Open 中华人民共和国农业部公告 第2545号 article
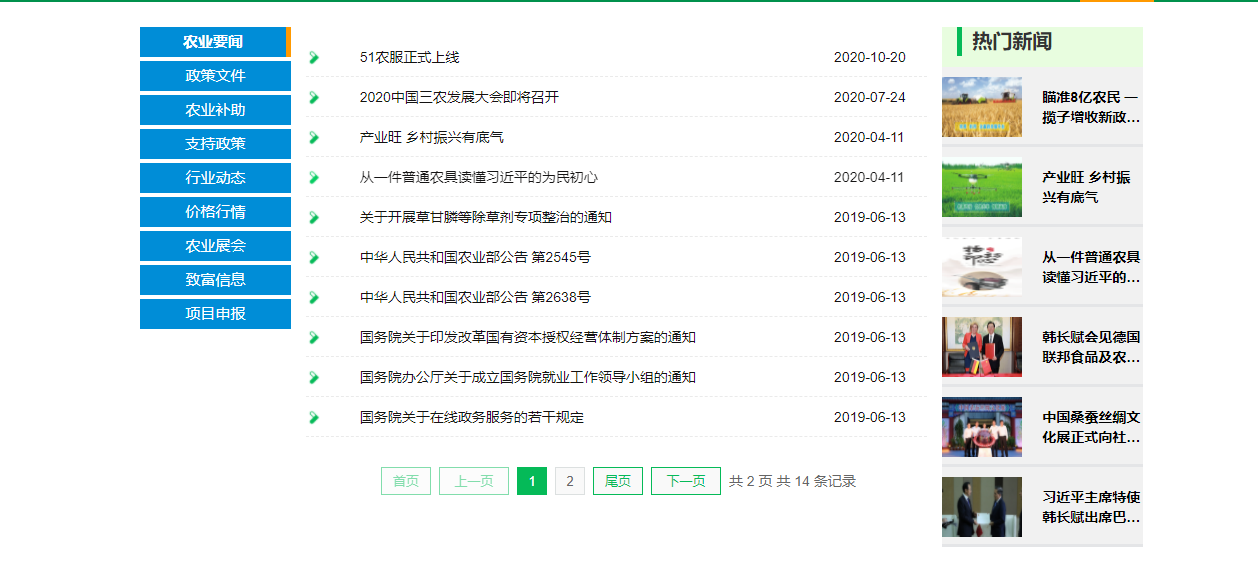This screenshot has height=574, width=1258. [x=475, y=258]
